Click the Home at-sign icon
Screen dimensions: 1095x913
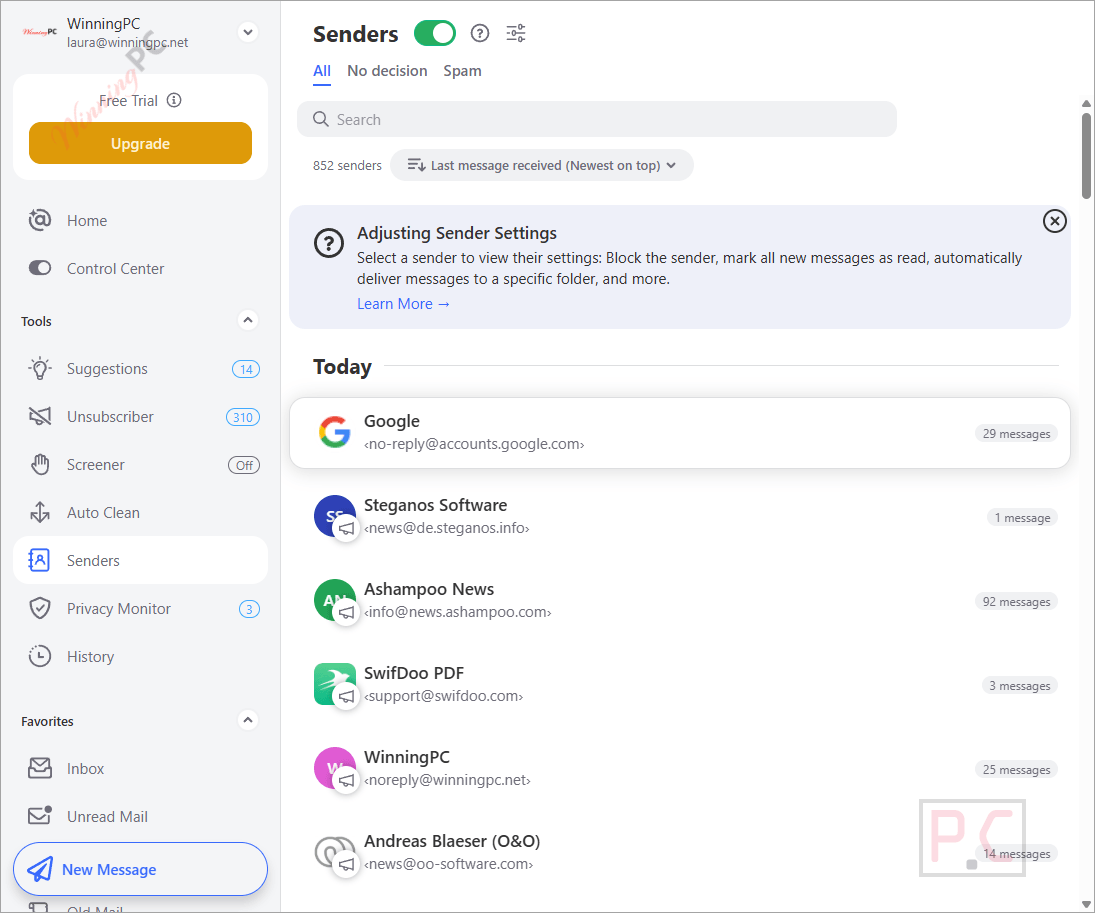[40, 220]
